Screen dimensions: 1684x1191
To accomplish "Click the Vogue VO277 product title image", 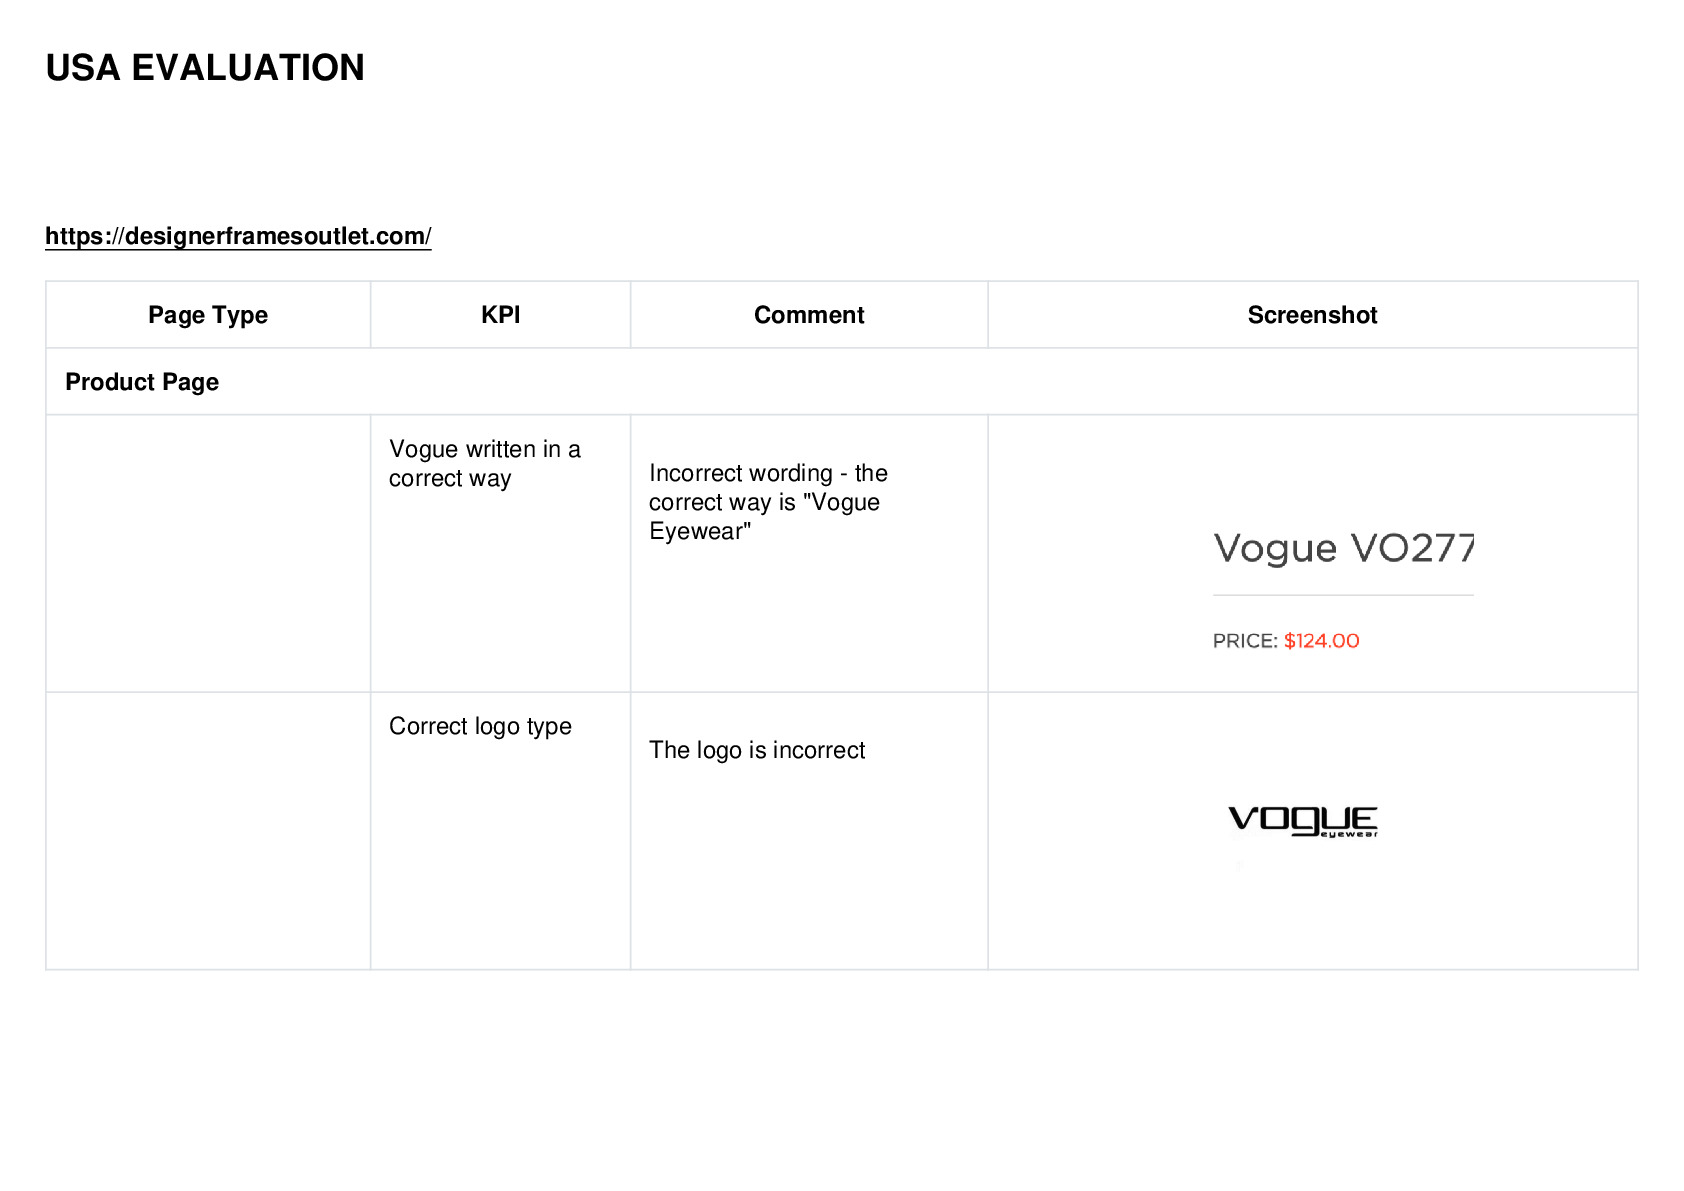I will point(1343,548).
